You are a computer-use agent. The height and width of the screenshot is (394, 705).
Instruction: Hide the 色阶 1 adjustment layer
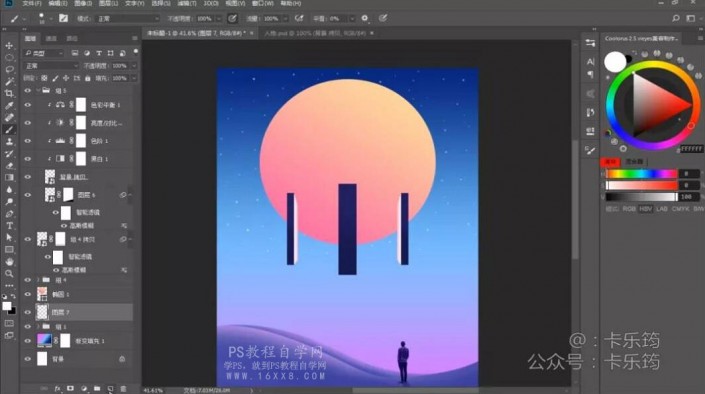coord(28,141)
